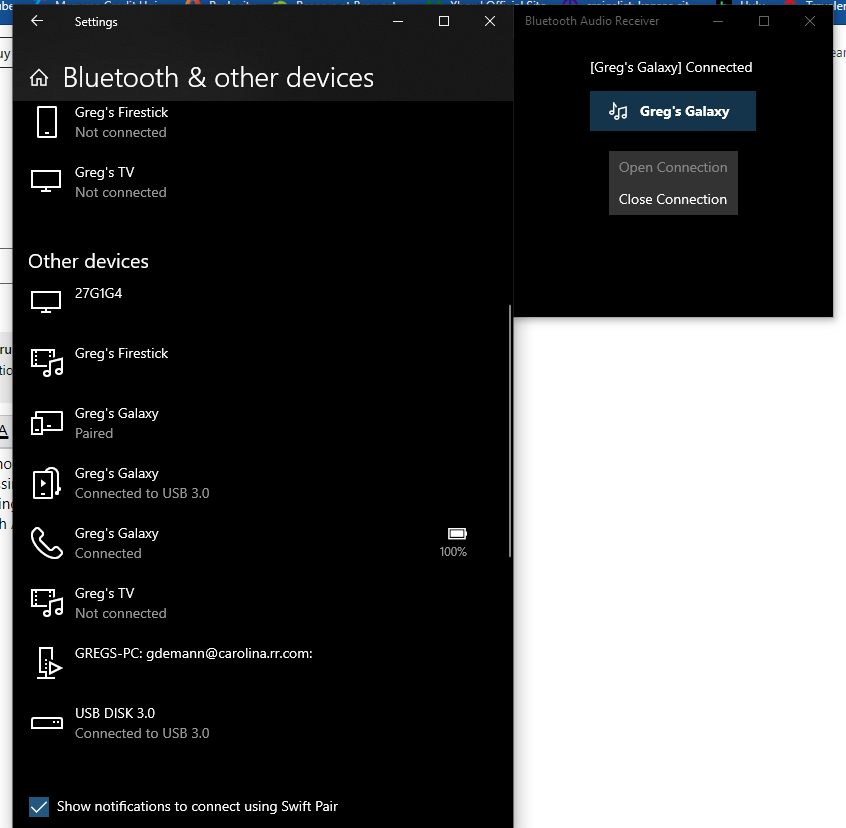Click Open Connection in Bluetooth Audio Receiver

(673, 167)
